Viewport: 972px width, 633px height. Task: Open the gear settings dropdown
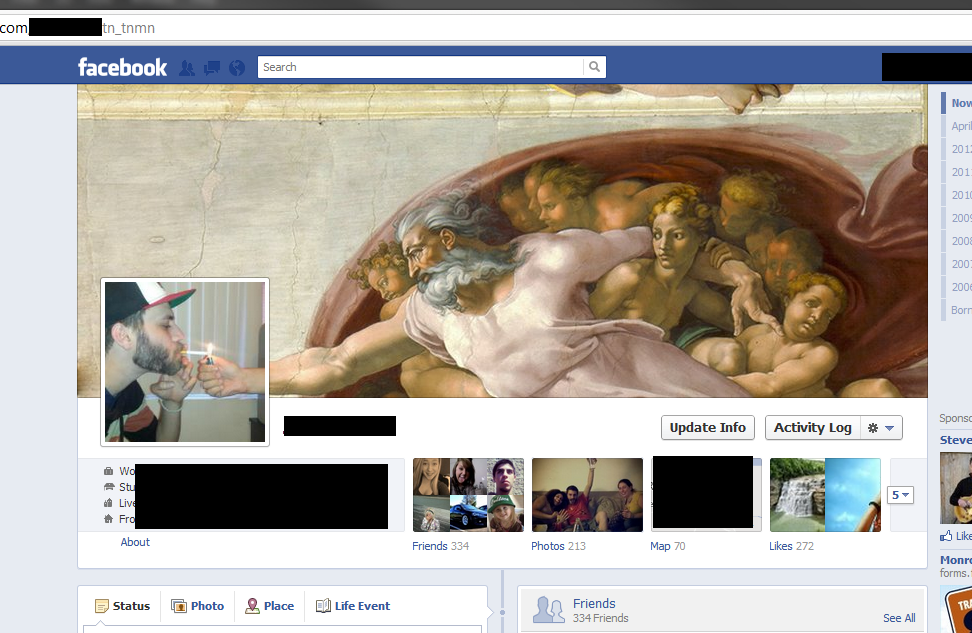click(x=881, y=427)
